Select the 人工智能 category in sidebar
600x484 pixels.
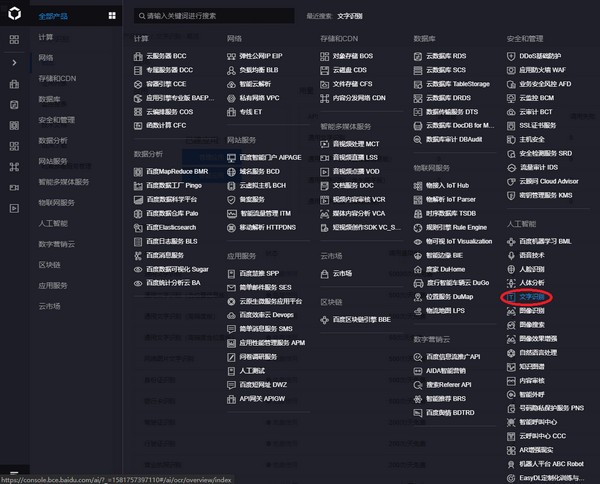tap(54, 223)
